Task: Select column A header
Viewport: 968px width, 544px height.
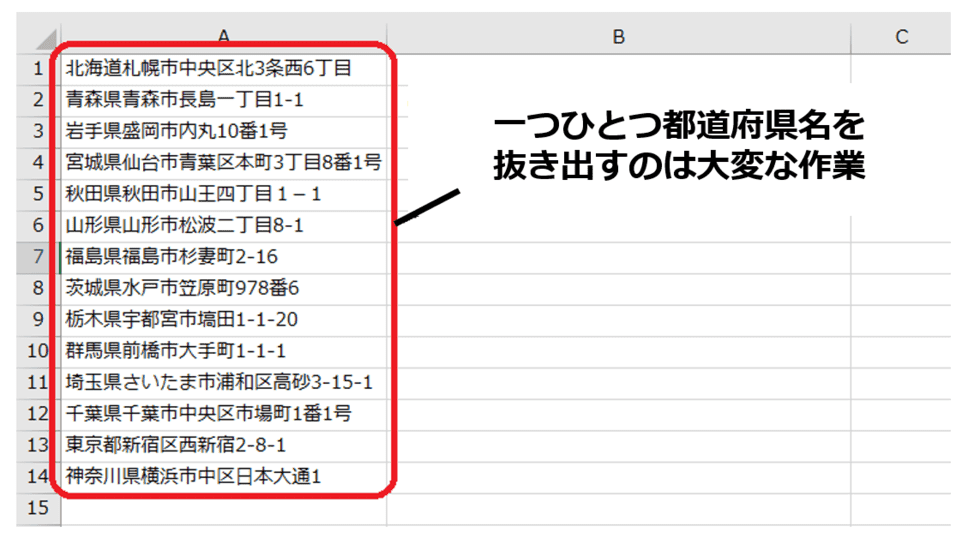Action: click(x=223, y=37)
